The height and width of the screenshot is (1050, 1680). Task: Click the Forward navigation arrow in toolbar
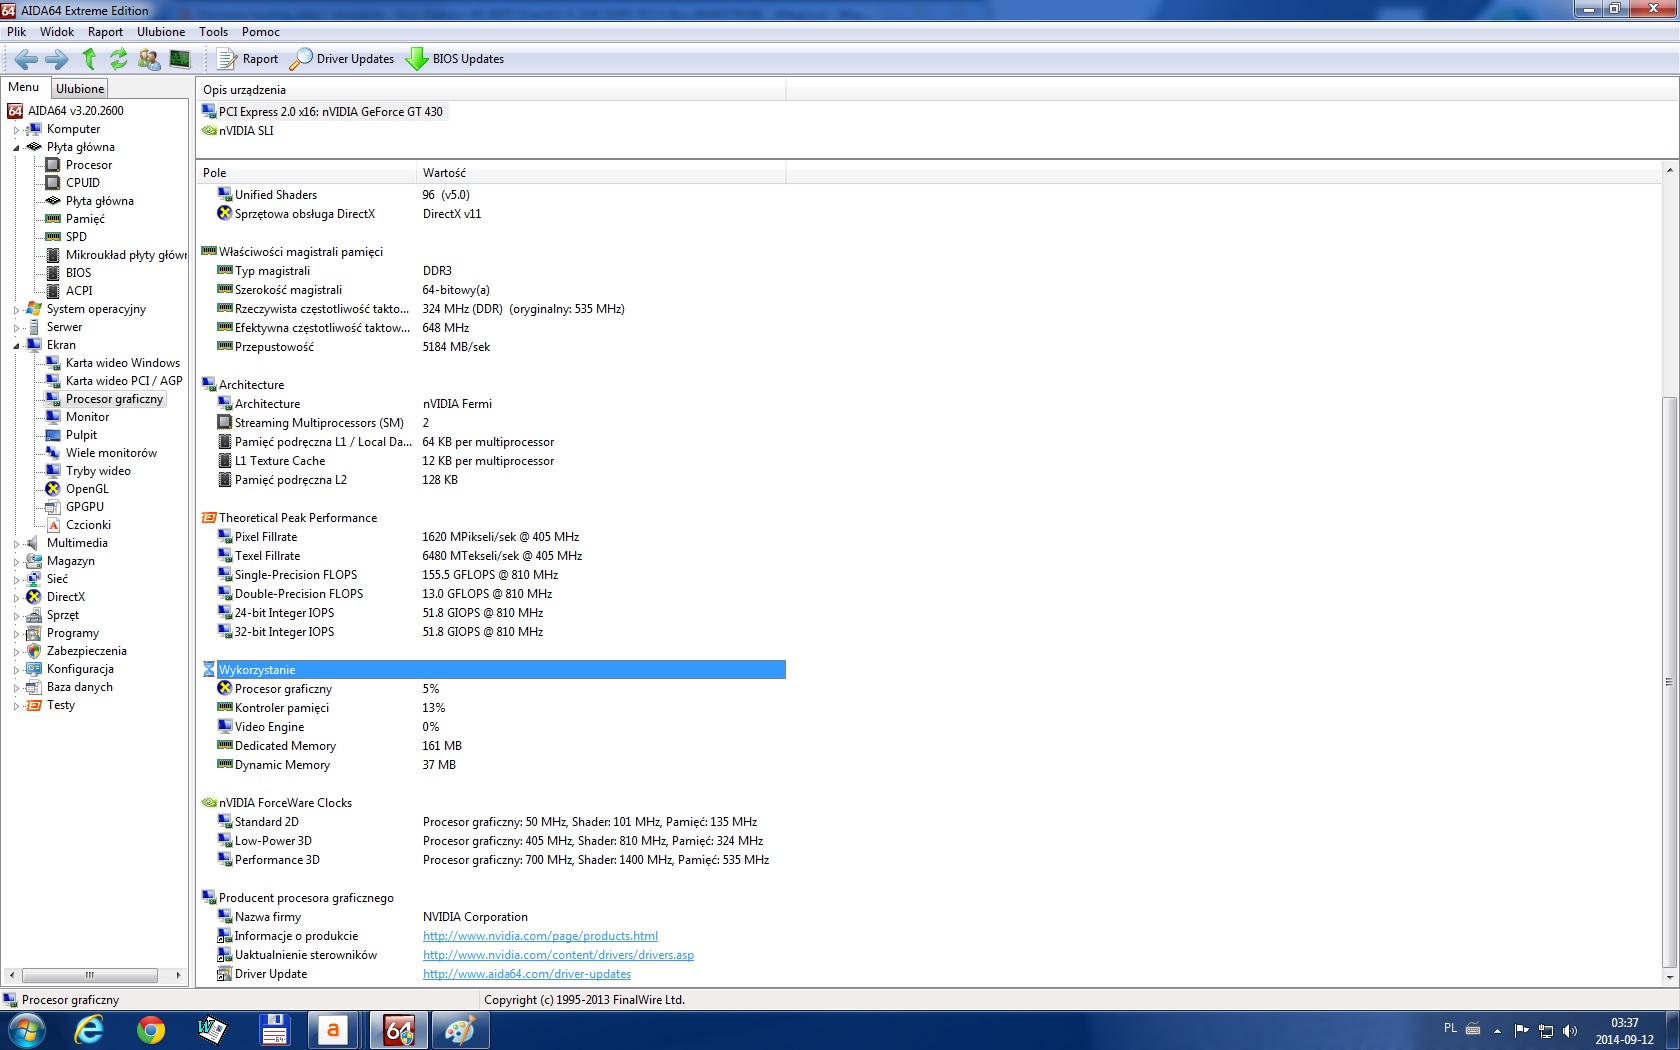57,59
